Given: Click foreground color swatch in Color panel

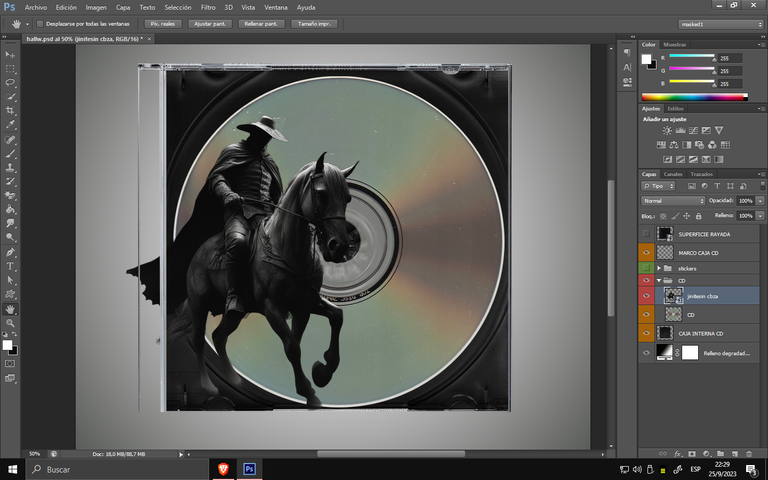Looking at the screenshot, I should 647,59.
